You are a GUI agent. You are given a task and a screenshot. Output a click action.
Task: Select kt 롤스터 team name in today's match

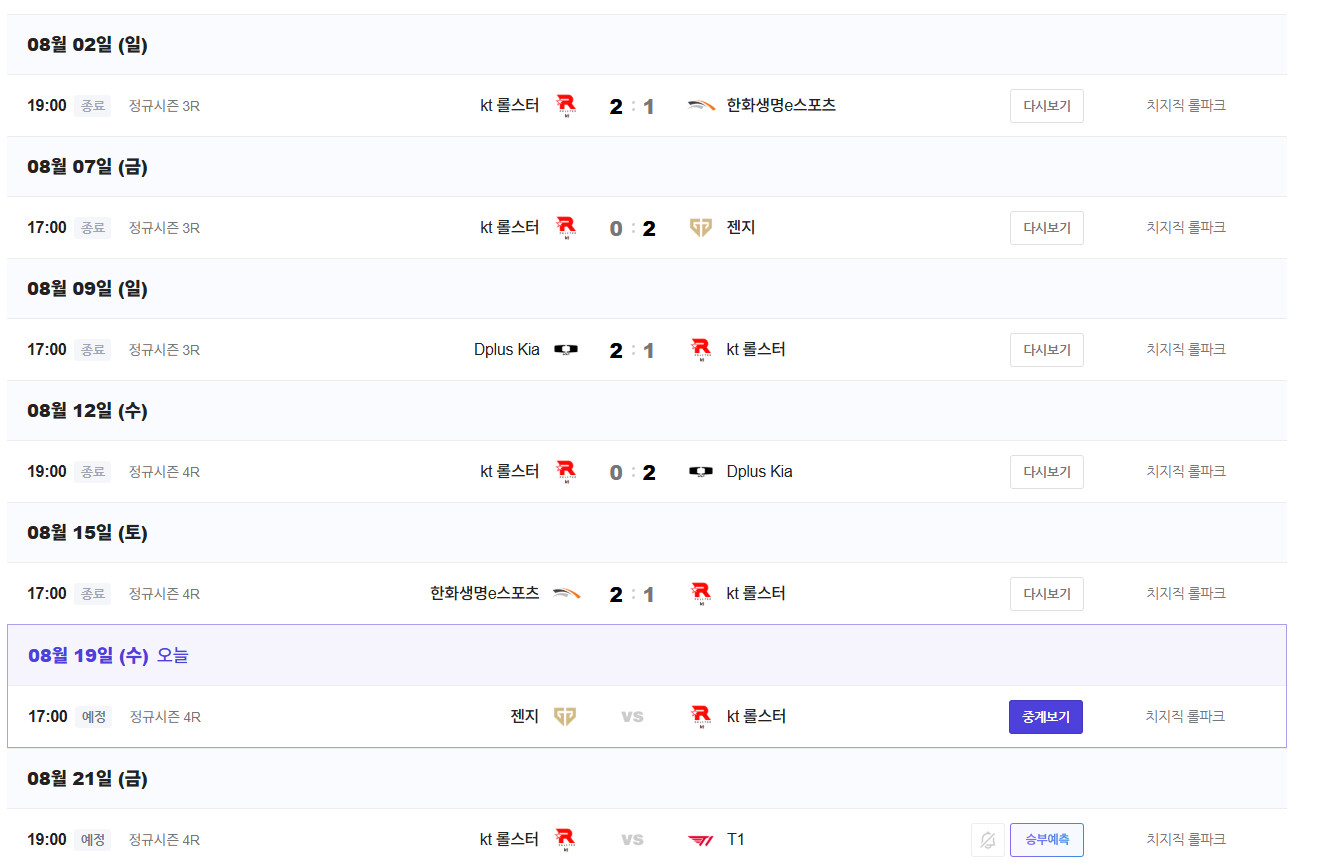click(x=756, y=716)
